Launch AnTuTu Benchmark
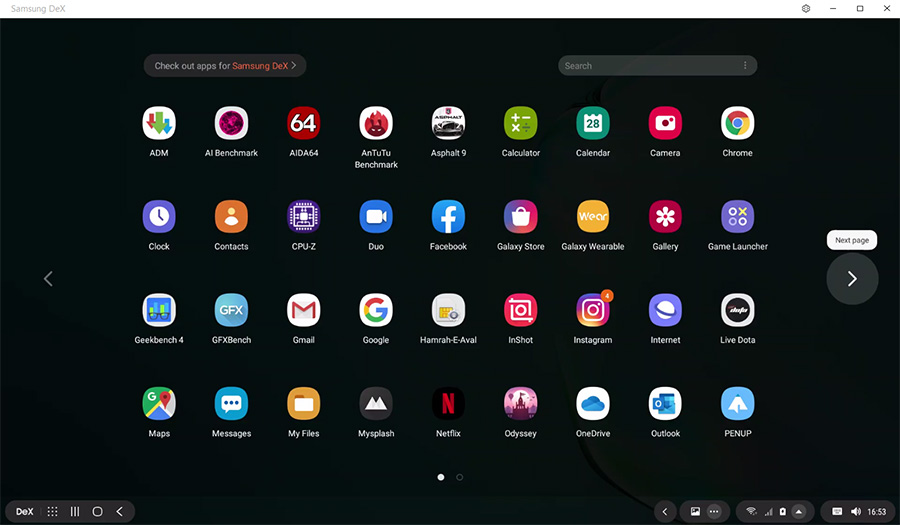900x525 pixels. [x=376, y=123]
